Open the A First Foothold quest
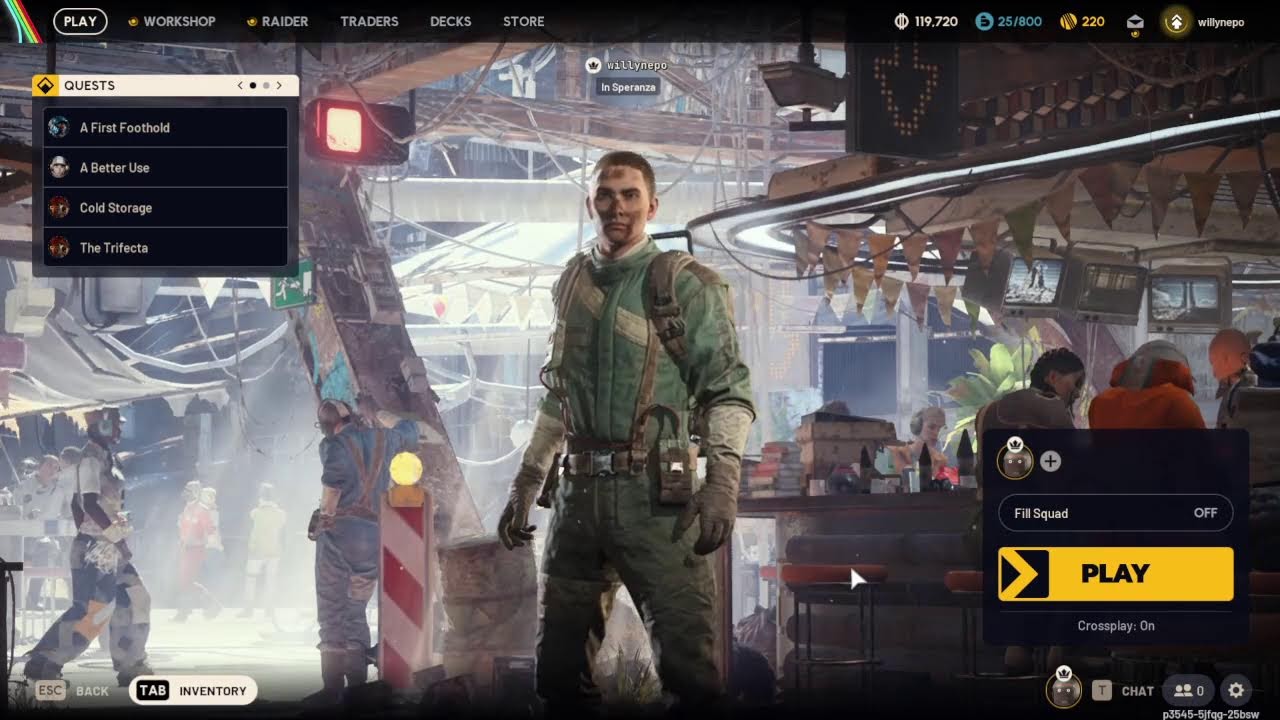Viewport: 1280px width, 720px height. click(x=166, y=127)
